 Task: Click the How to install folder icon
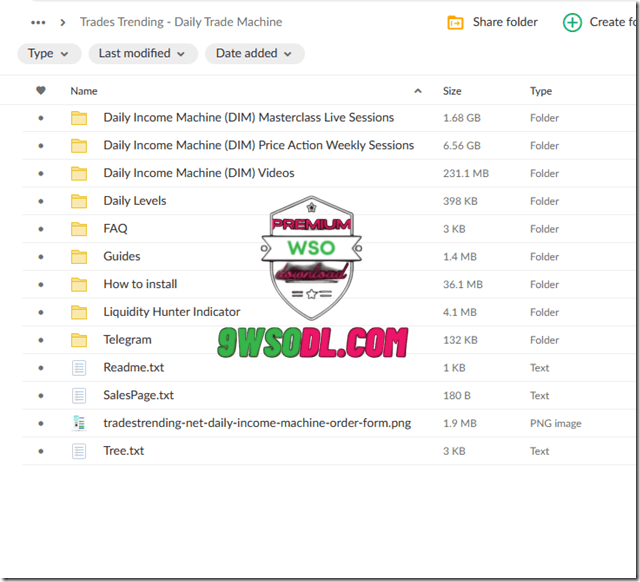click(x=79, y=284)
